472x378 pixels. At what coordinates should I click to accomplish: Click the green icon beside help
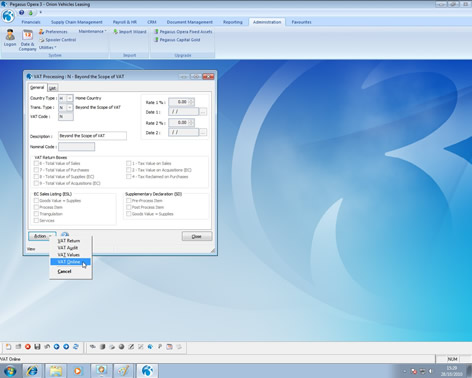[31, 13]
